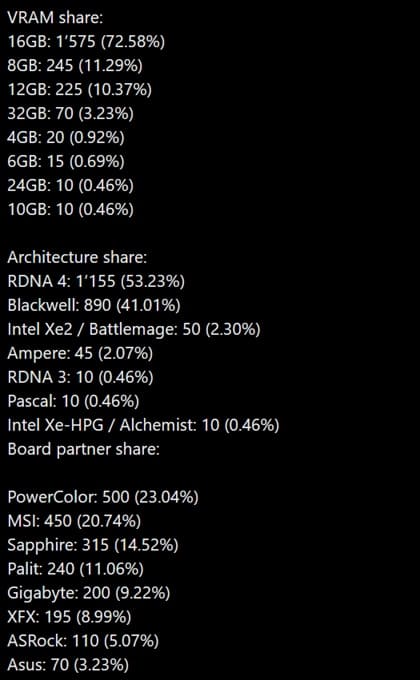Click the Intel Xe-HPG / Alchemist line

click(143, 425)
